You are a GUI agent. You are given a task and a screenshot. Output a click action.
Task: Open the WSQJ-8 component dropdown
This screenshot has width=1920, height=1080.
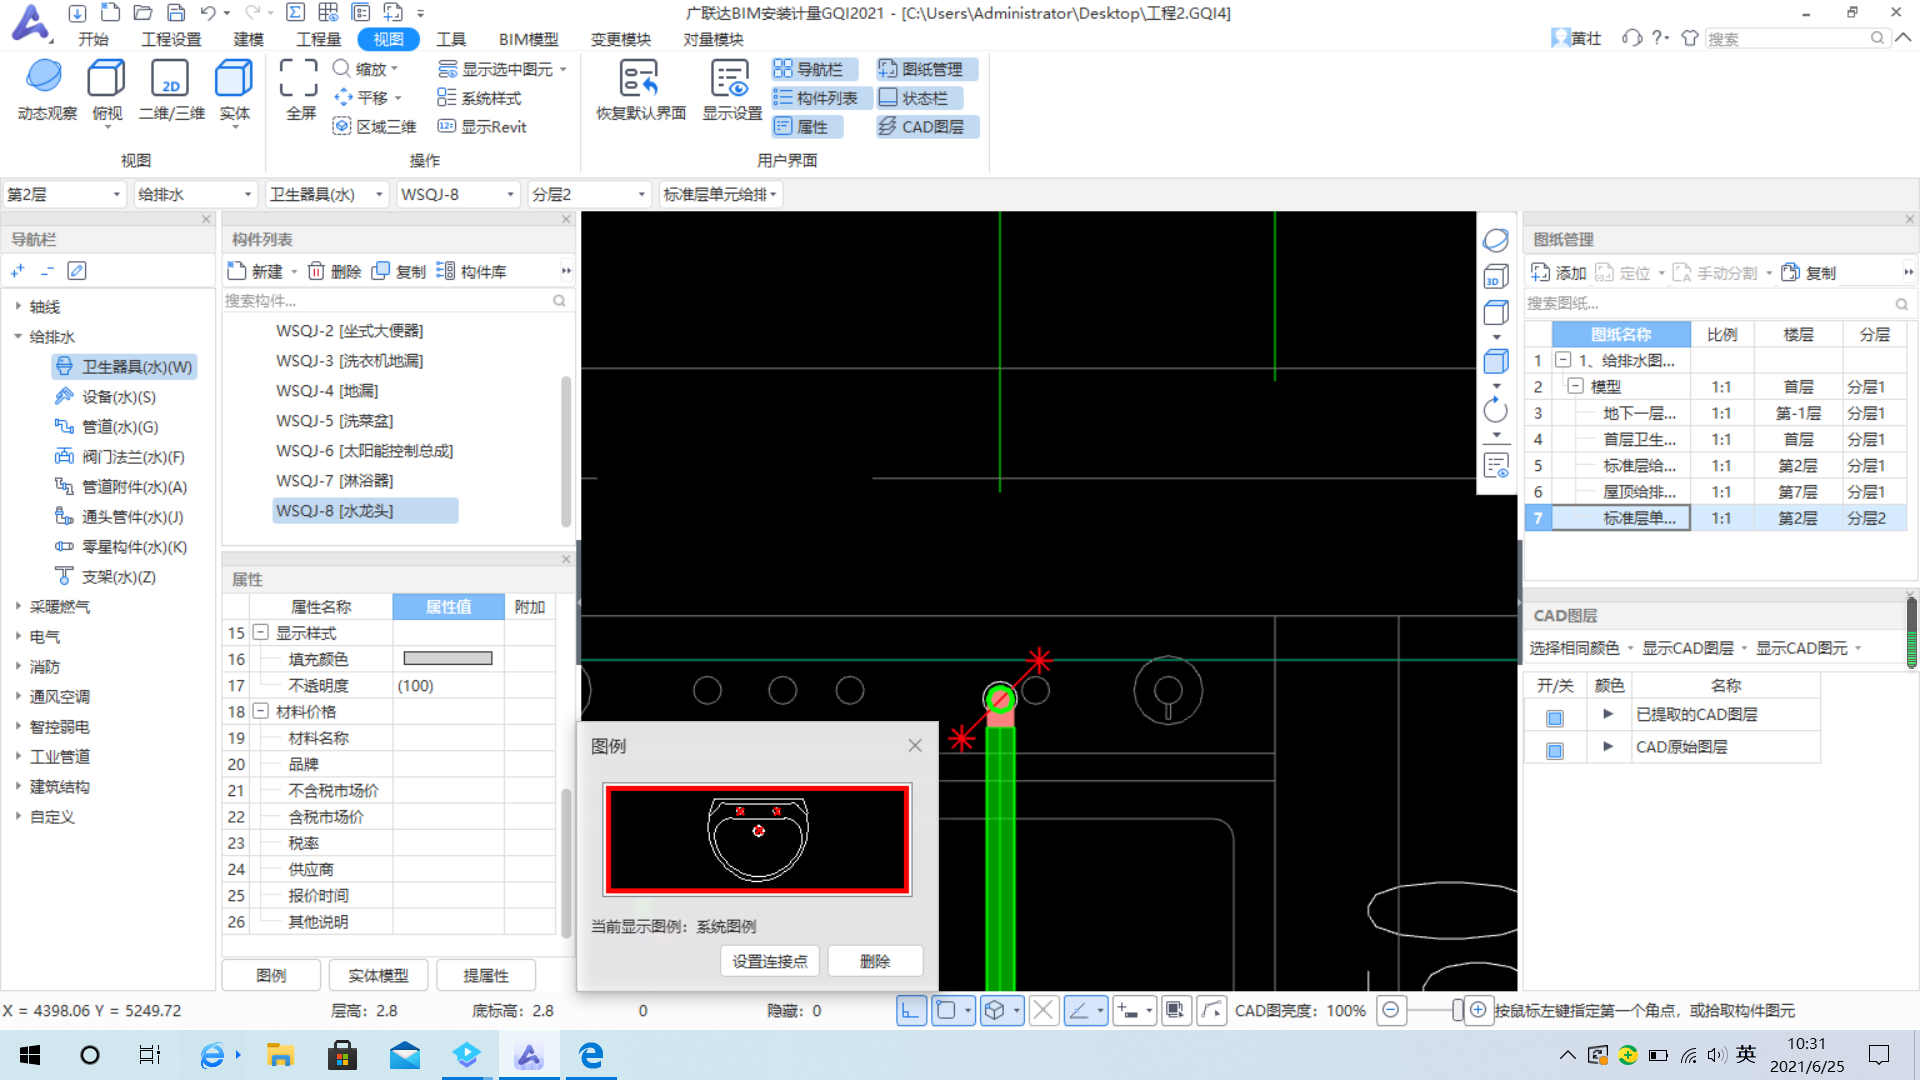coord(458,194)
